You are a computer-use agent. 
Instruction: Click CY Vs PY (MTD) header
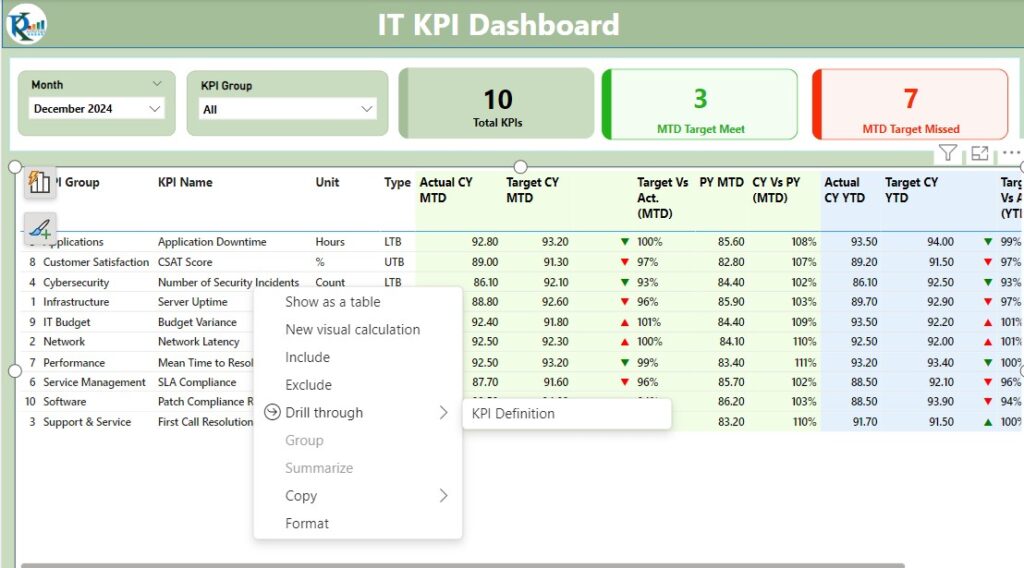point(776,190)
